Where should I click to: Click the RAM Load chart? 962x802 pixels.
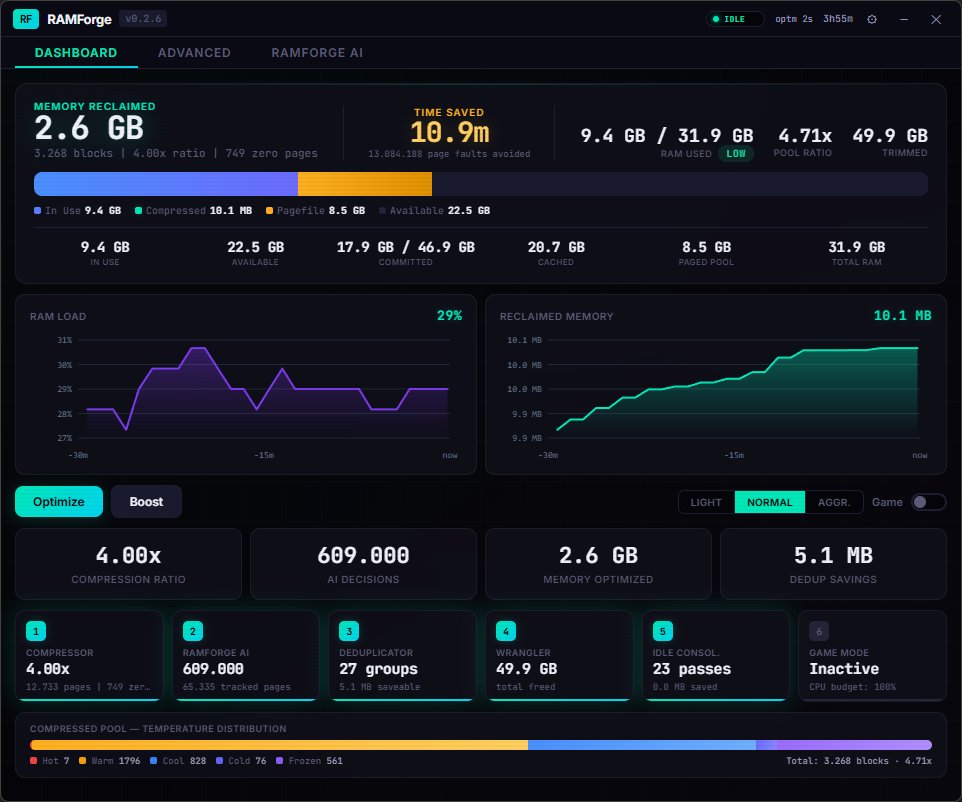pyautogui.click(x=245, y=385)
